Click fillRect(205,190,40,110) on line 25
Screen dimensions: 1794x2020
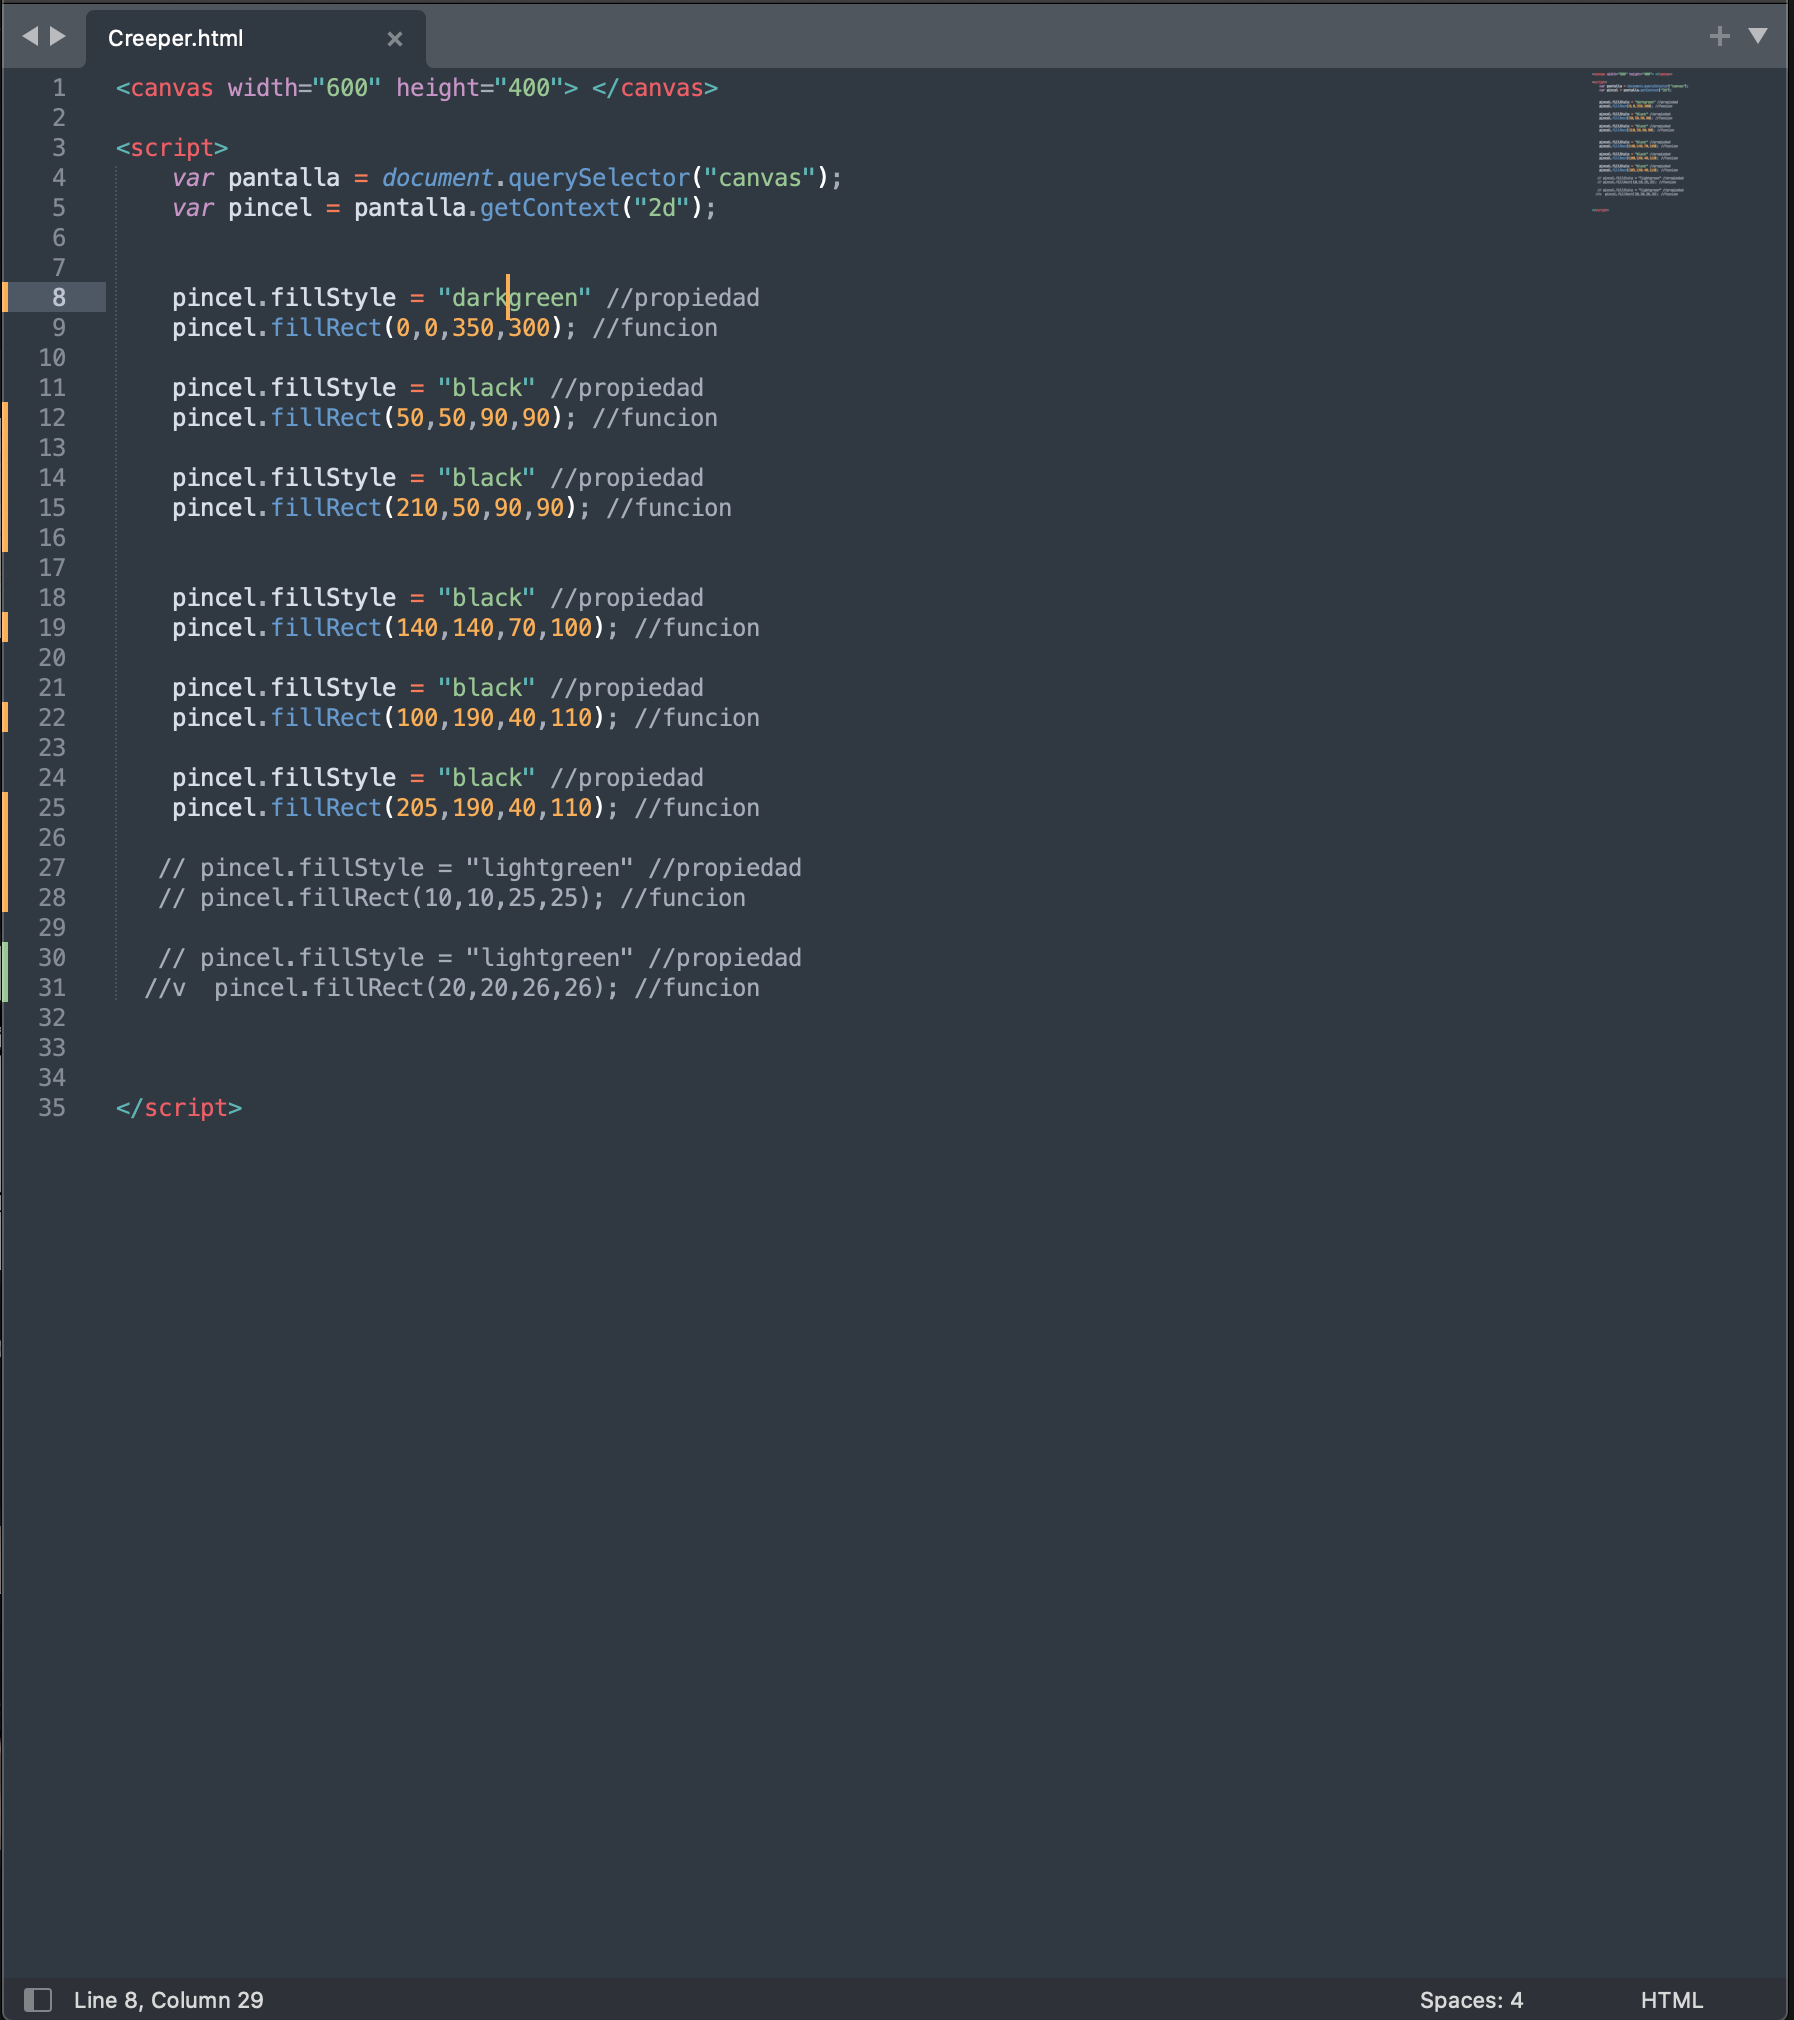click(x=438, y=808)
